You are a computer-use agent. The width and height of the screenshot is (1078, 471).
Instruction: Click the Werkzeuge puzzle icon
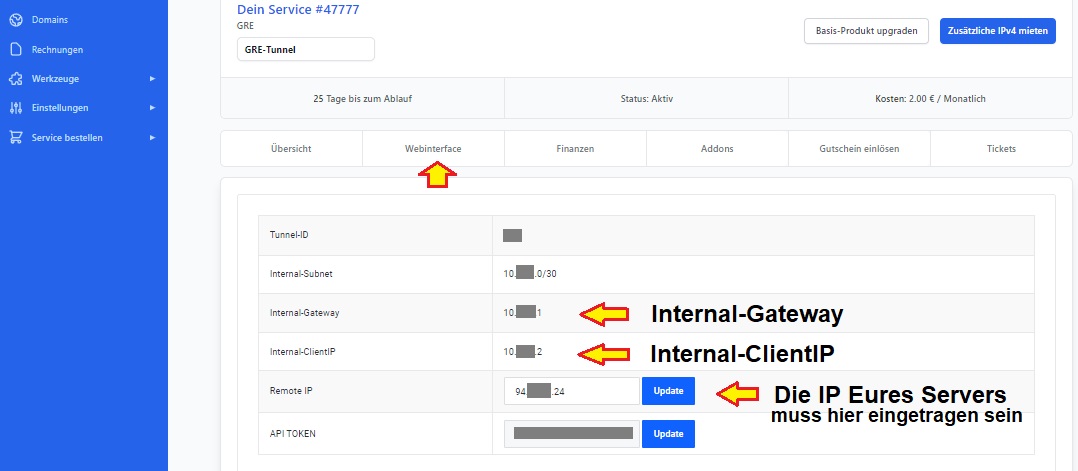click(15, 78)
